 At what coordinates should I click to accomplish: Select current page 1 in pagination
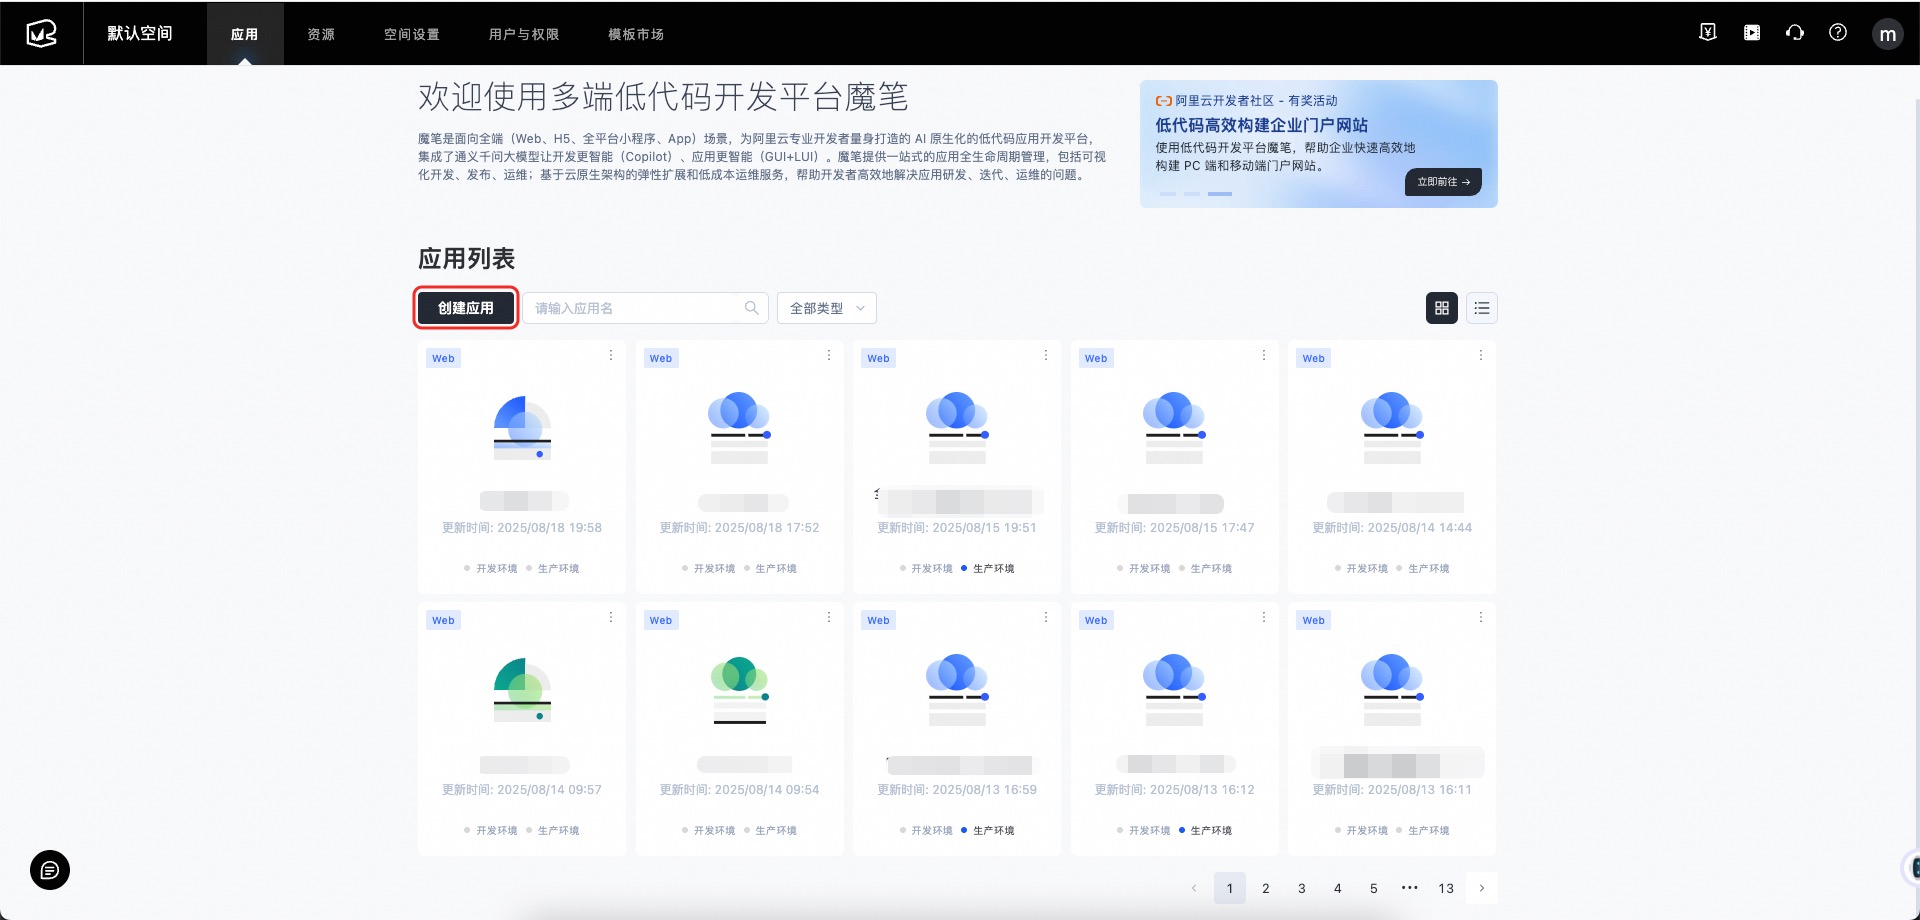pos(1230,888)
